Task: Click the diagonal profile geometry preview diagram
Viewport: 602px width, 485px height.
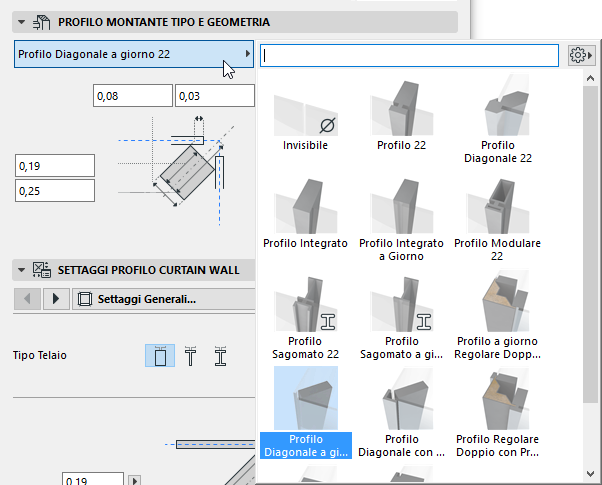Action: 177,171
